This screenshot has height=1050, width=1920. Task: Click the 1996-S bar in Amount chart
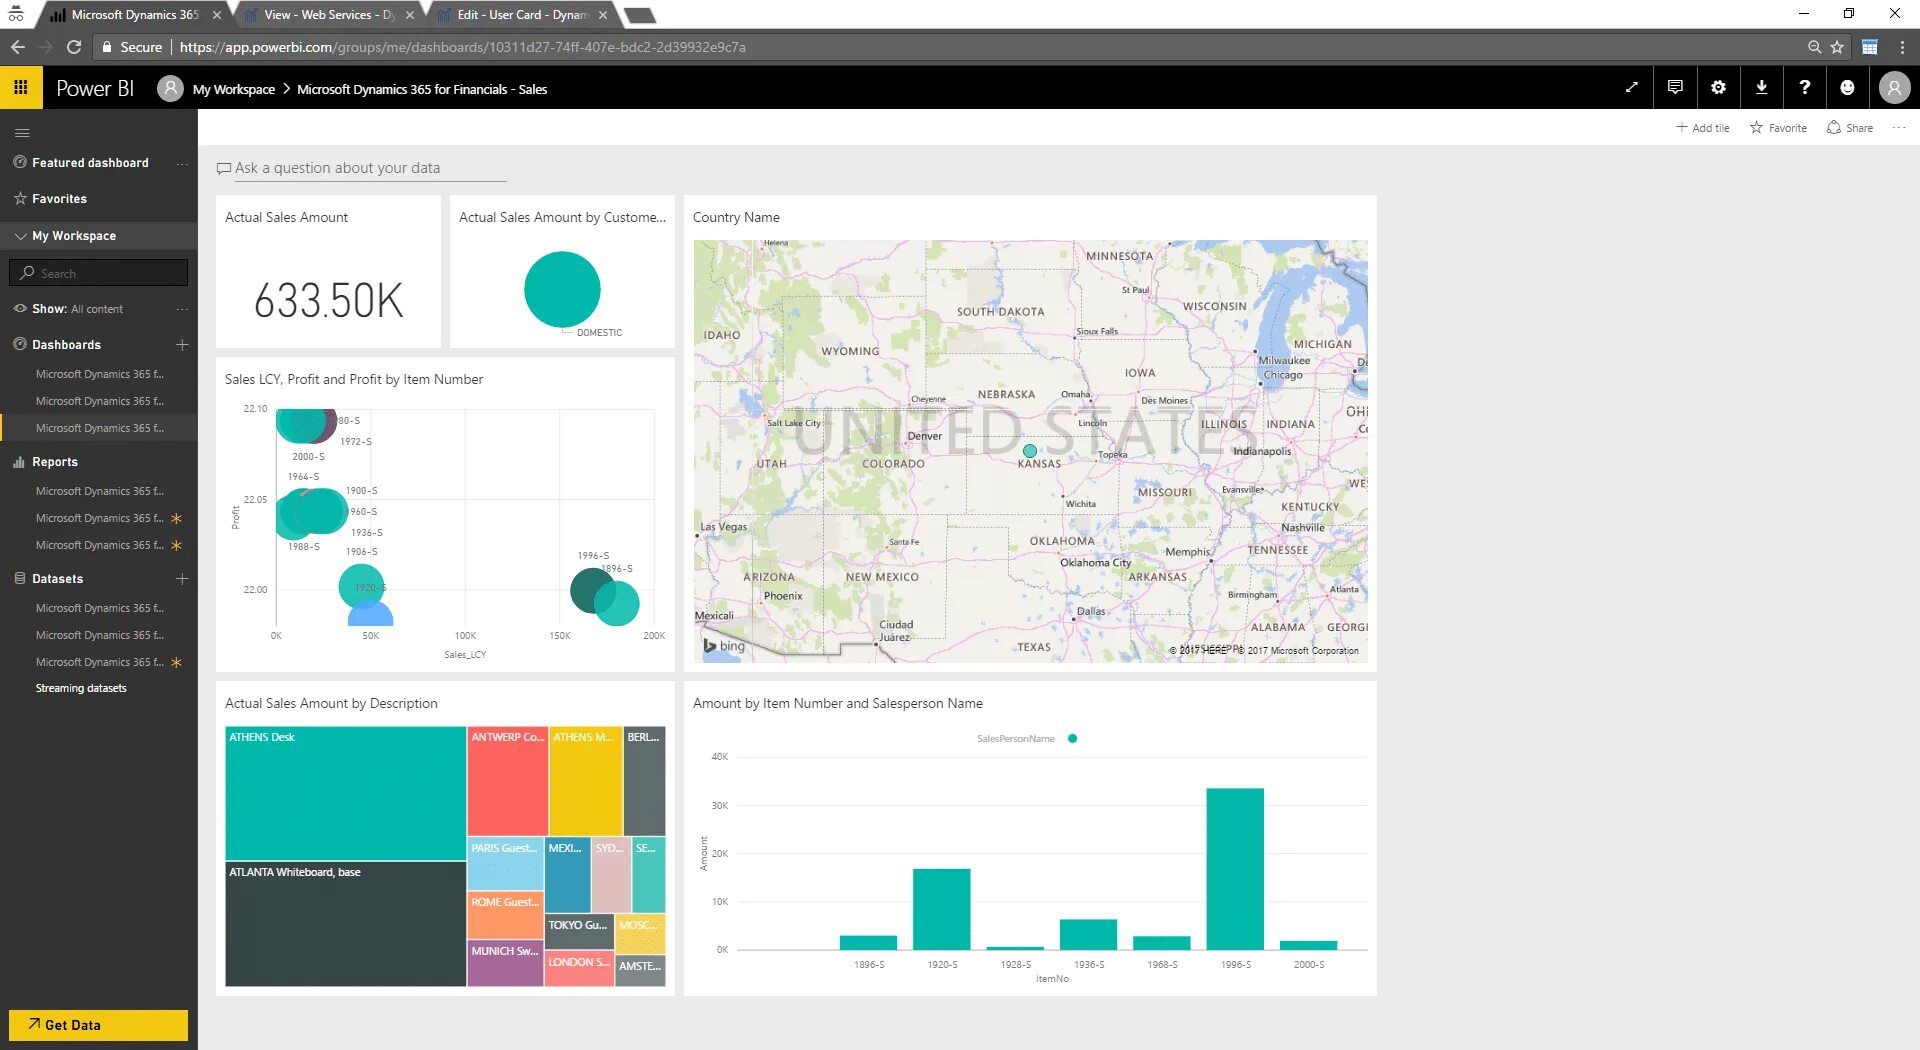click(x=1235, y=869)
